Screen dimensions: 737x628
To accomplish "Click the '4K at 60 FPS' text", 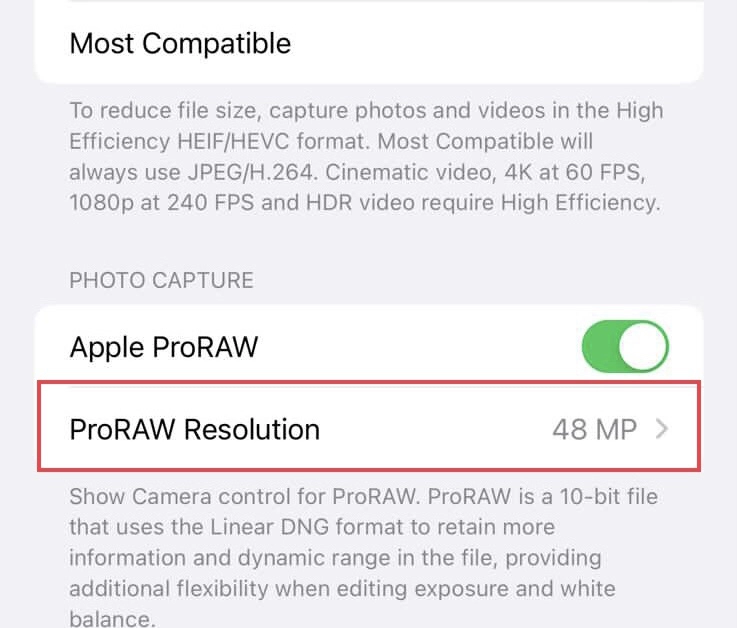I will [574, 173].
